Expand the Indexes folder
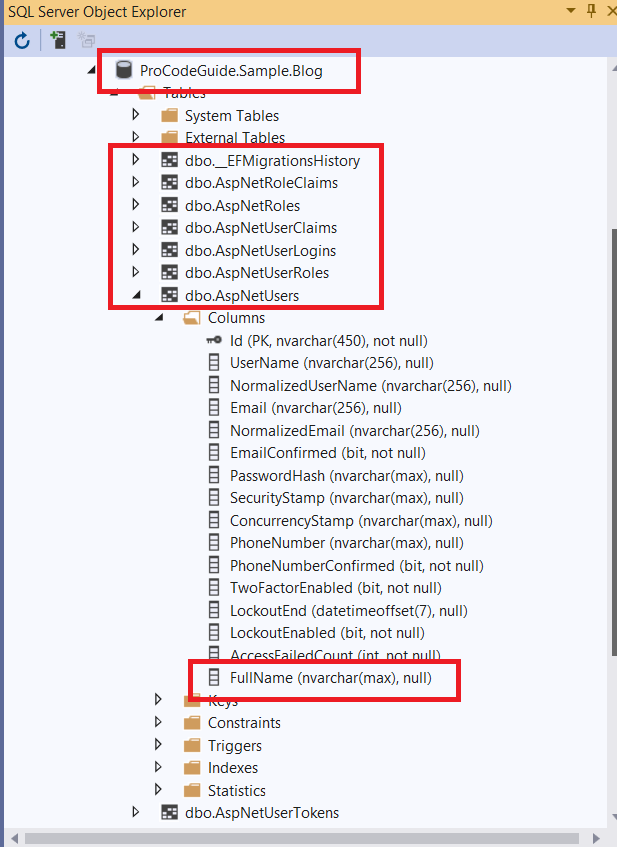The height and width of the screenshot is (847, 617). [158, 767]
